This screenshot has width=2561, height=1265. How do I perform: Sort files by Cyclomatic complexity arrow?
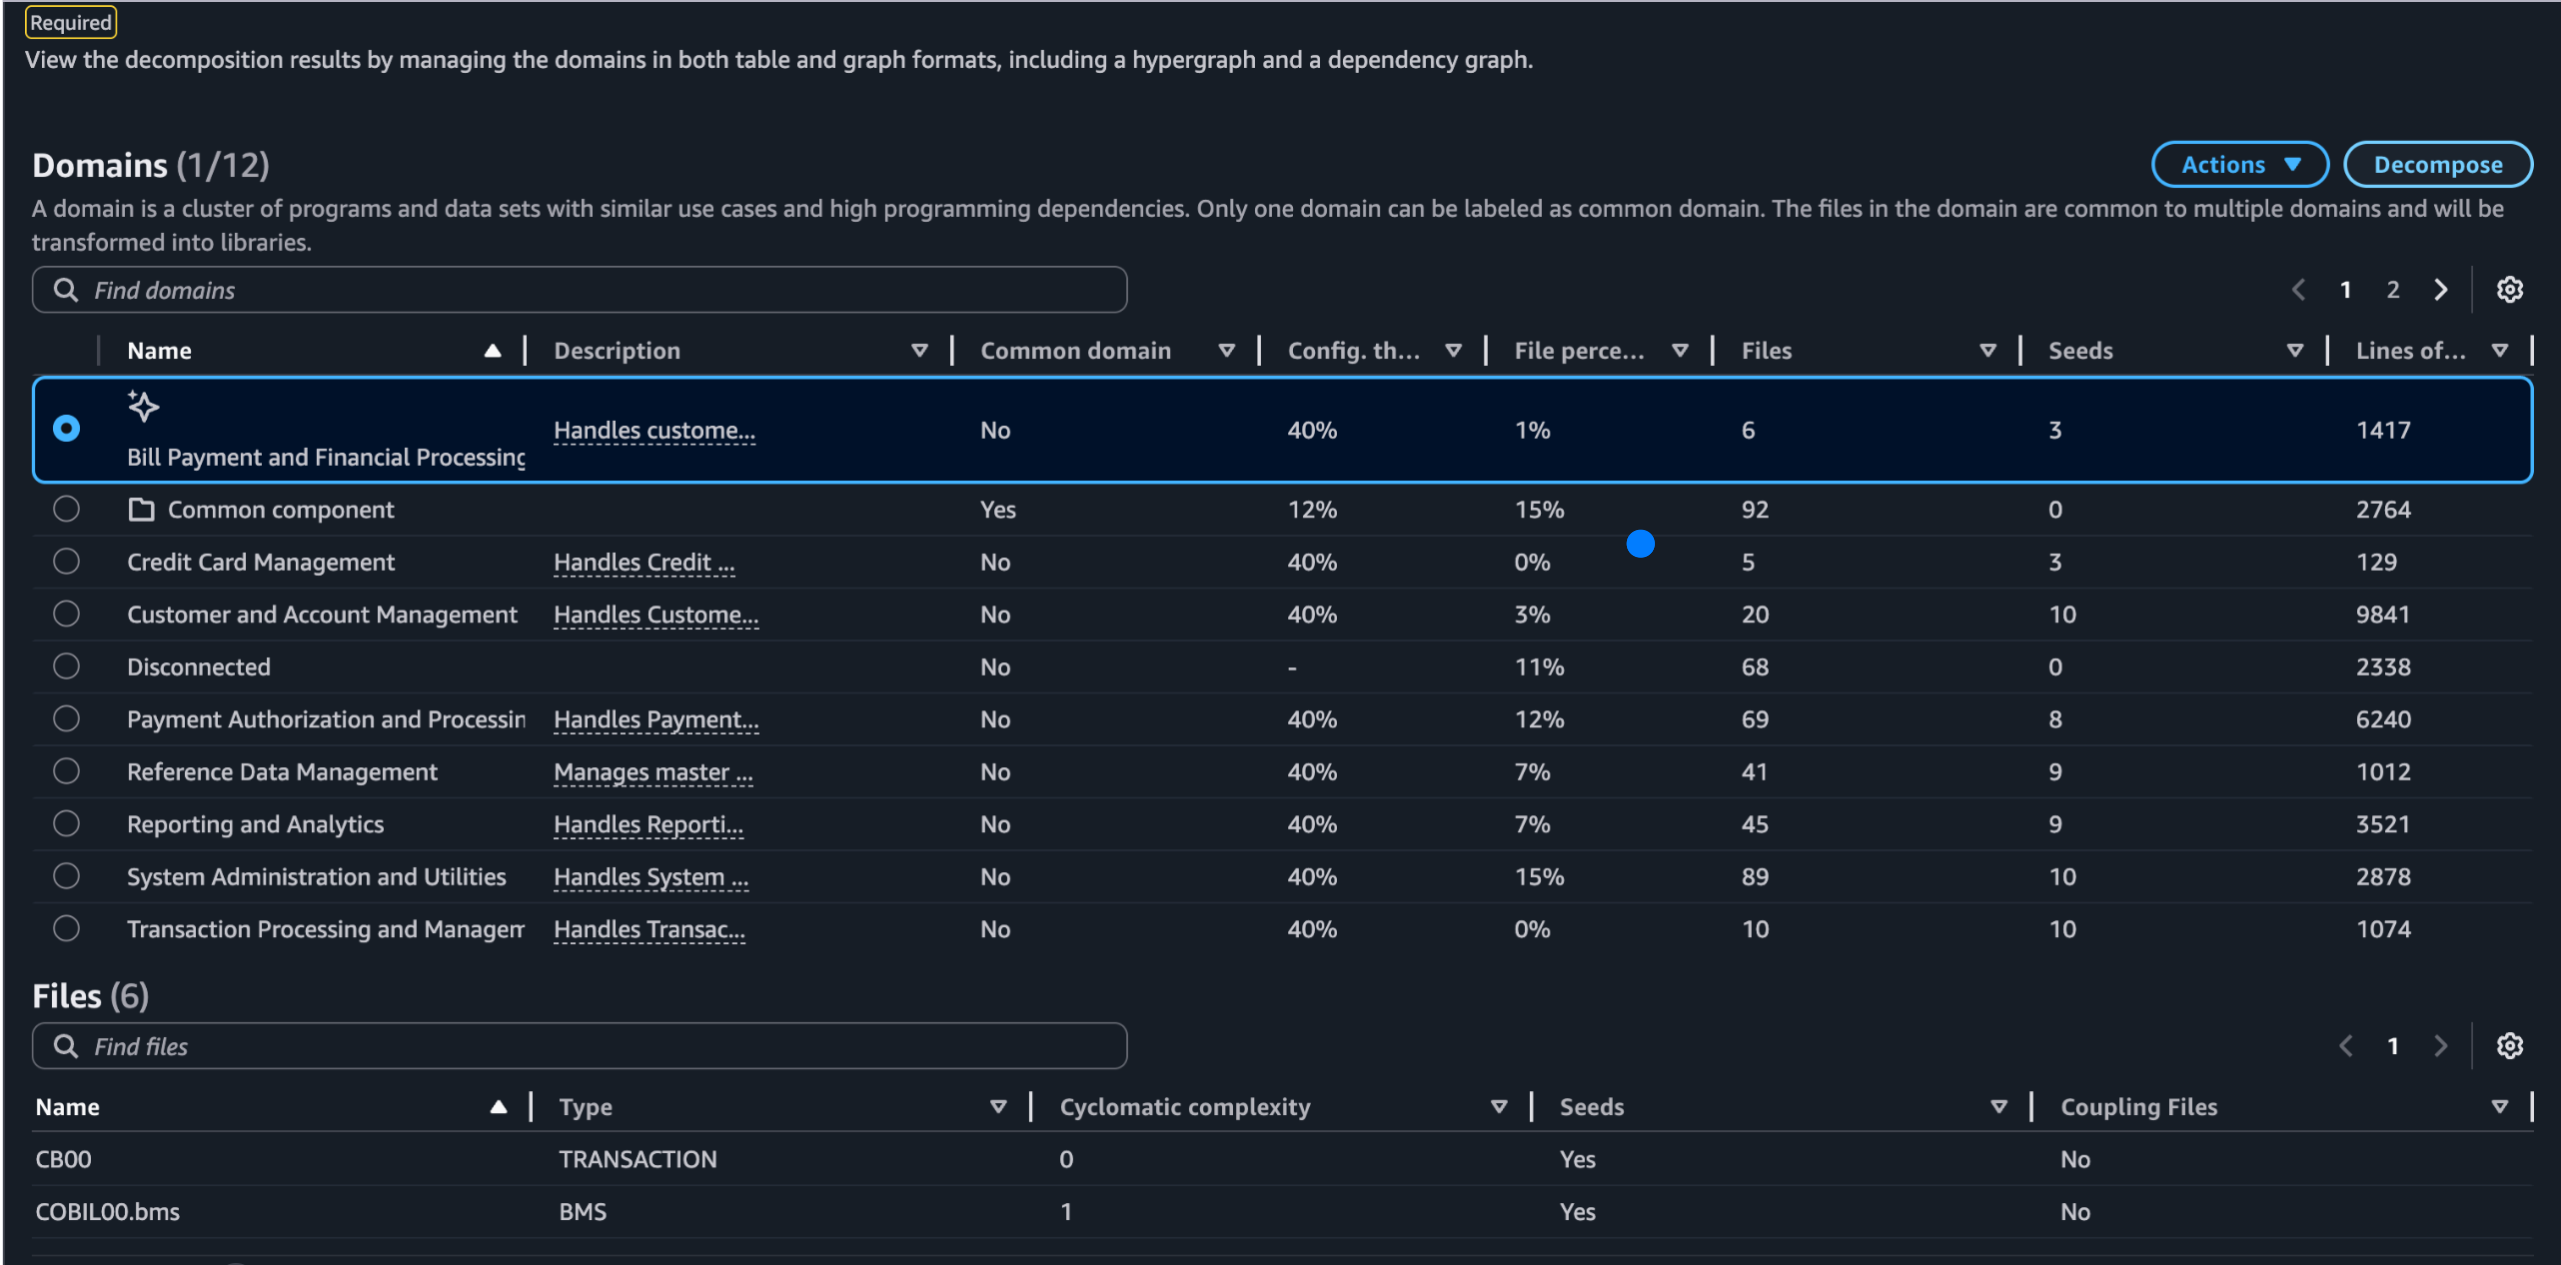(1498, 1107)
